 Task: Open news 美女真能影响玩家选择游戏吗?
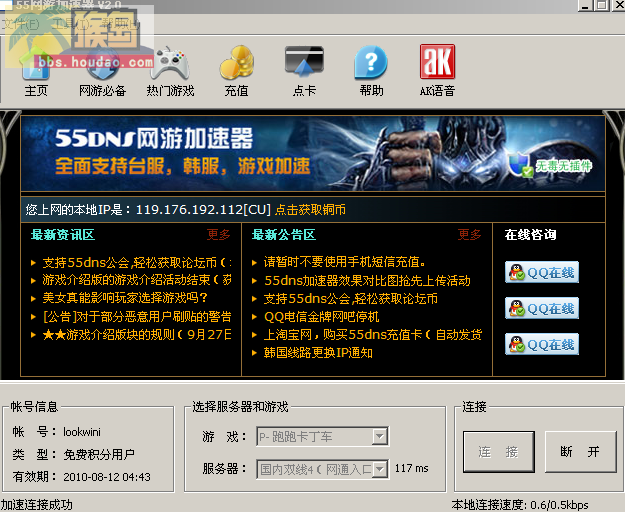[125, 298]
